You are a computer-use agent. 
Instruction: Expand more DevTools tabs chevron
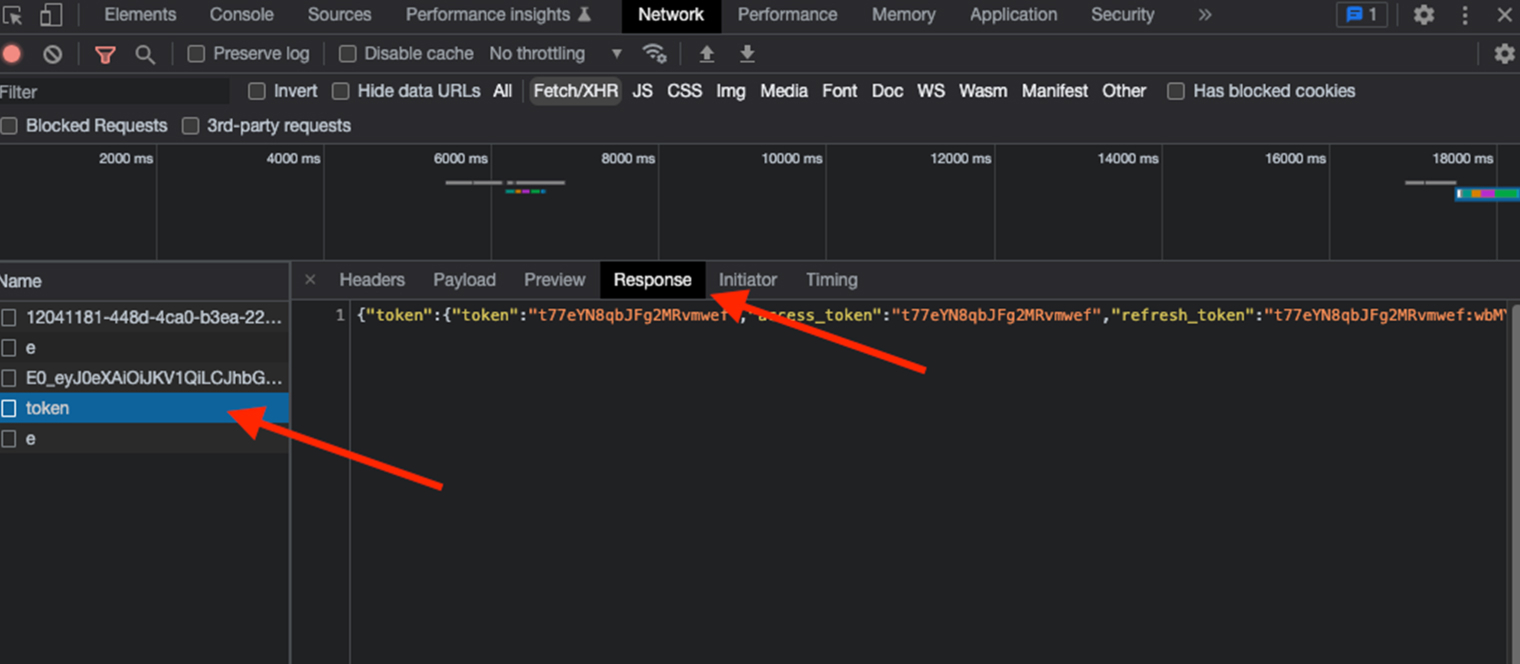[1204, 15]
